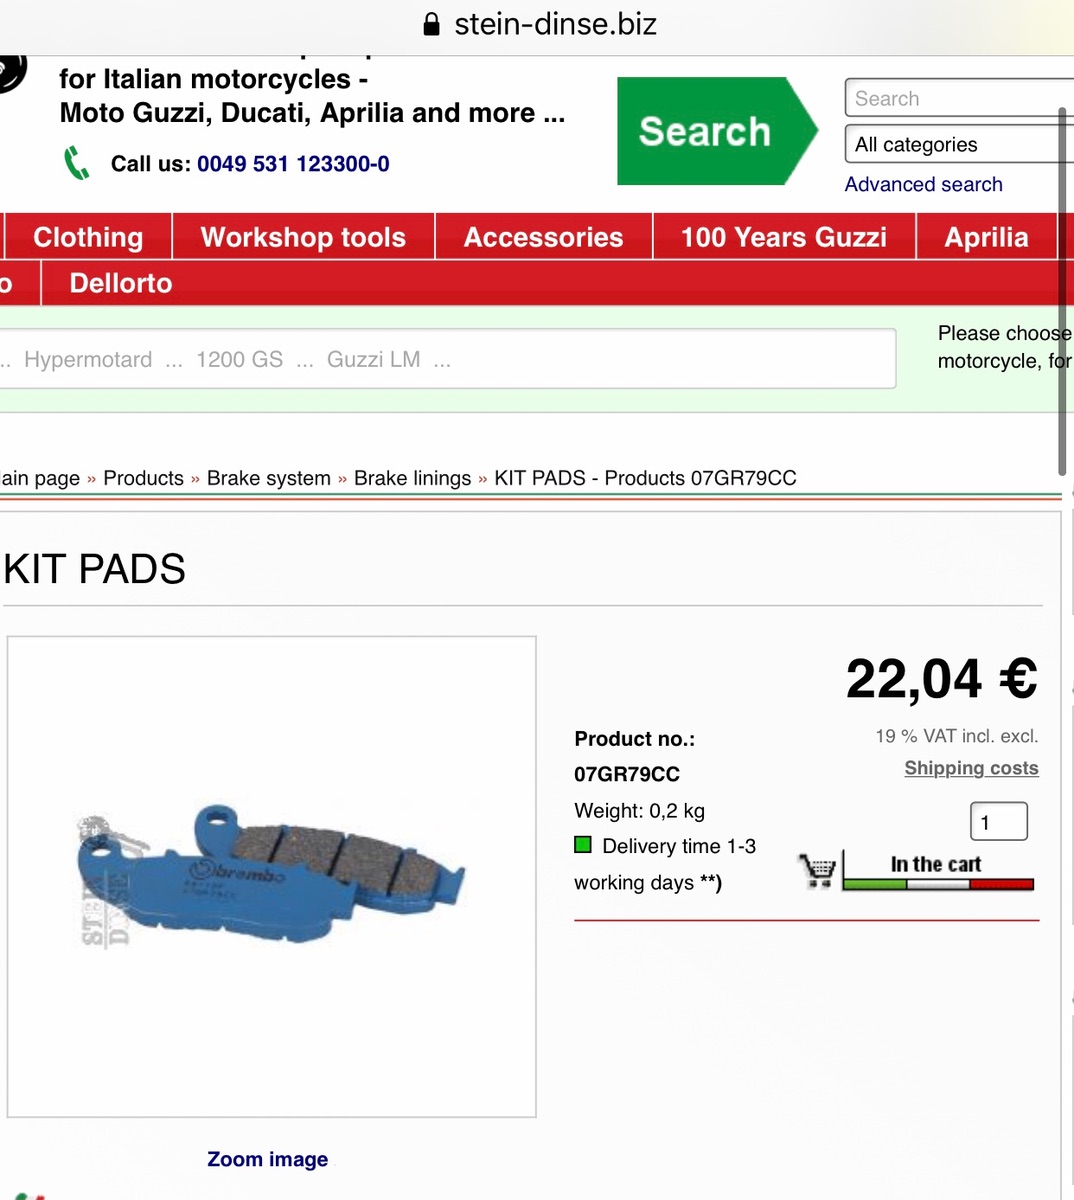
Task: Open the Workshop tools menu
Action: 304,237
